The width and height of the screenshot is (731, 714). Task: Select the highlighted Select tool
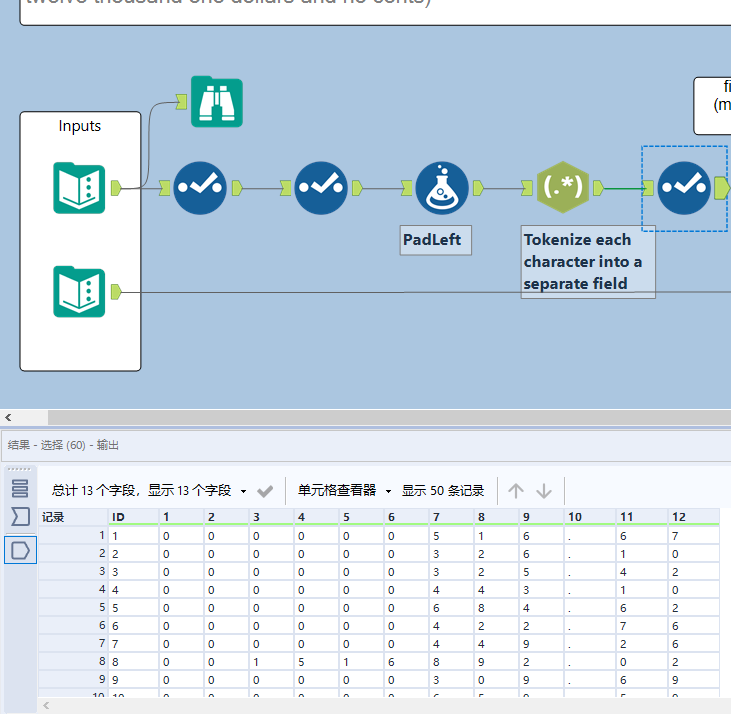[684, 188]
